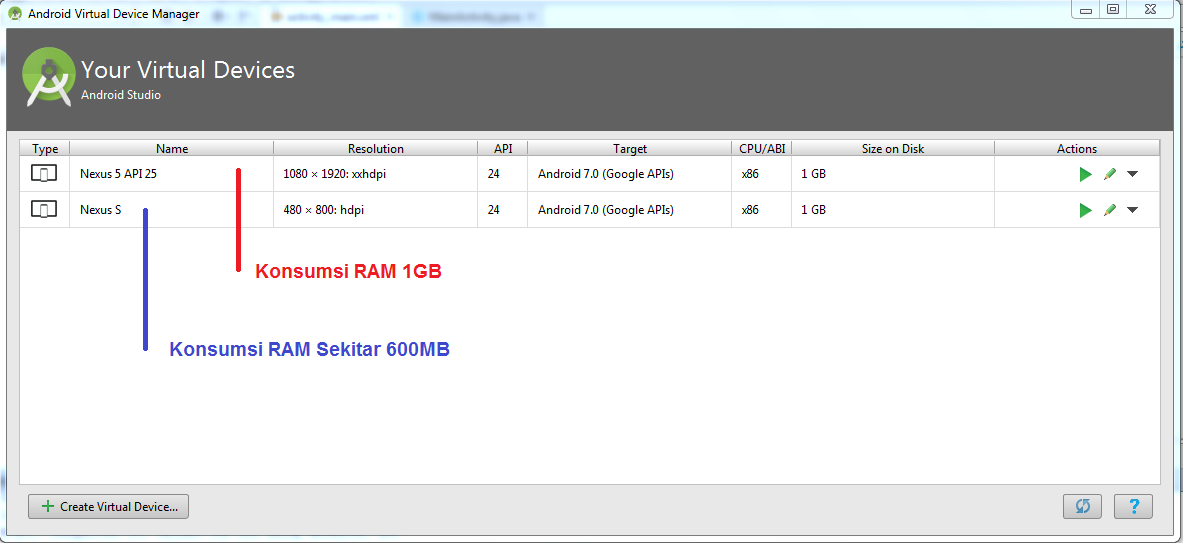1183x543 pixels.
Task: Minimize the Android Virtual Device Manager window
Action: click(x=1086, y=9)
